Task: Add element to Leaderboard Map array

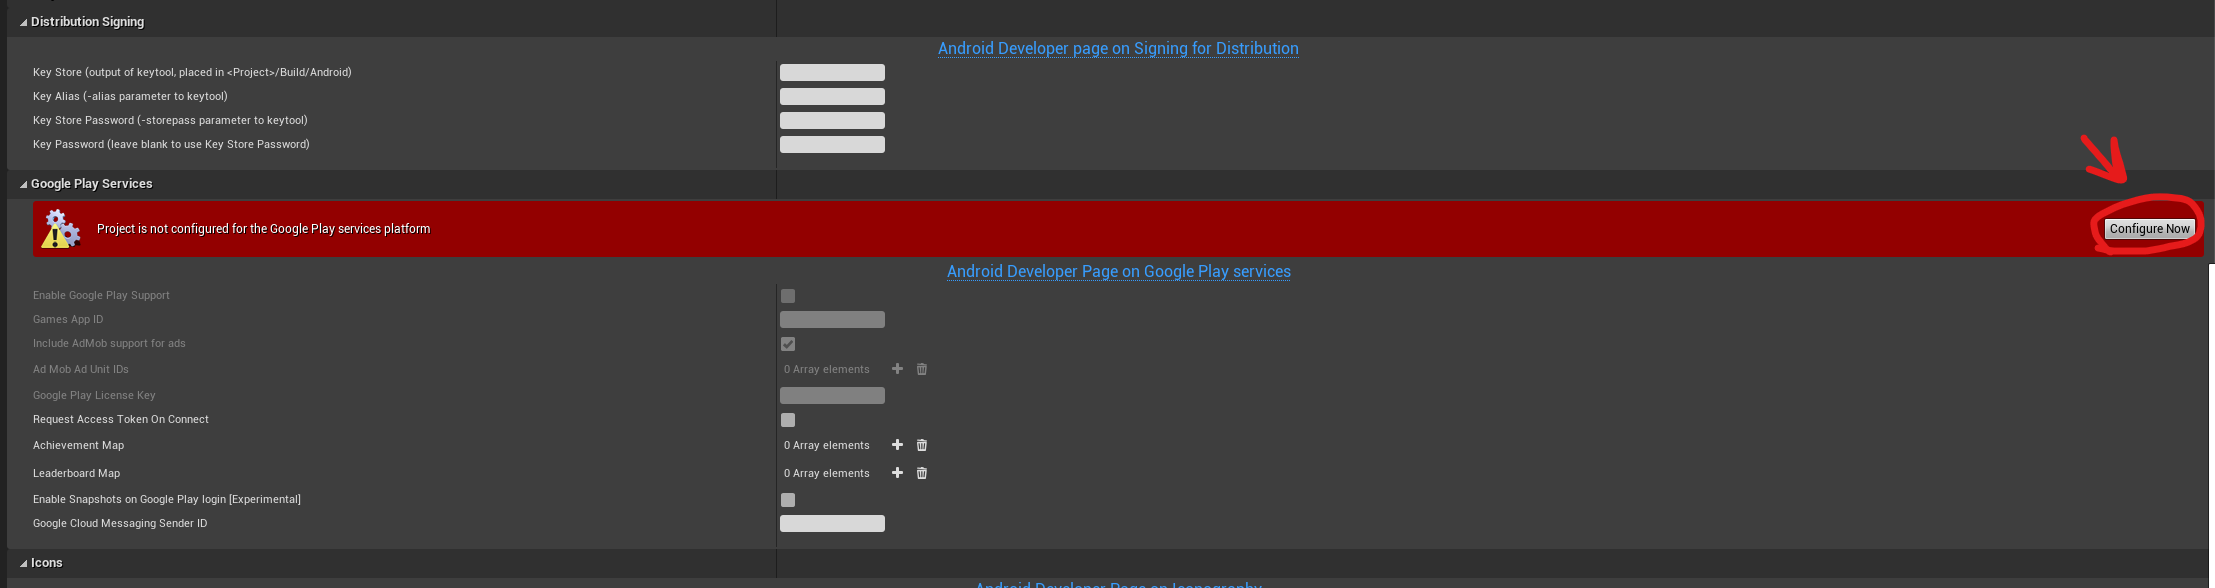Action: click(x=897, y=473)
